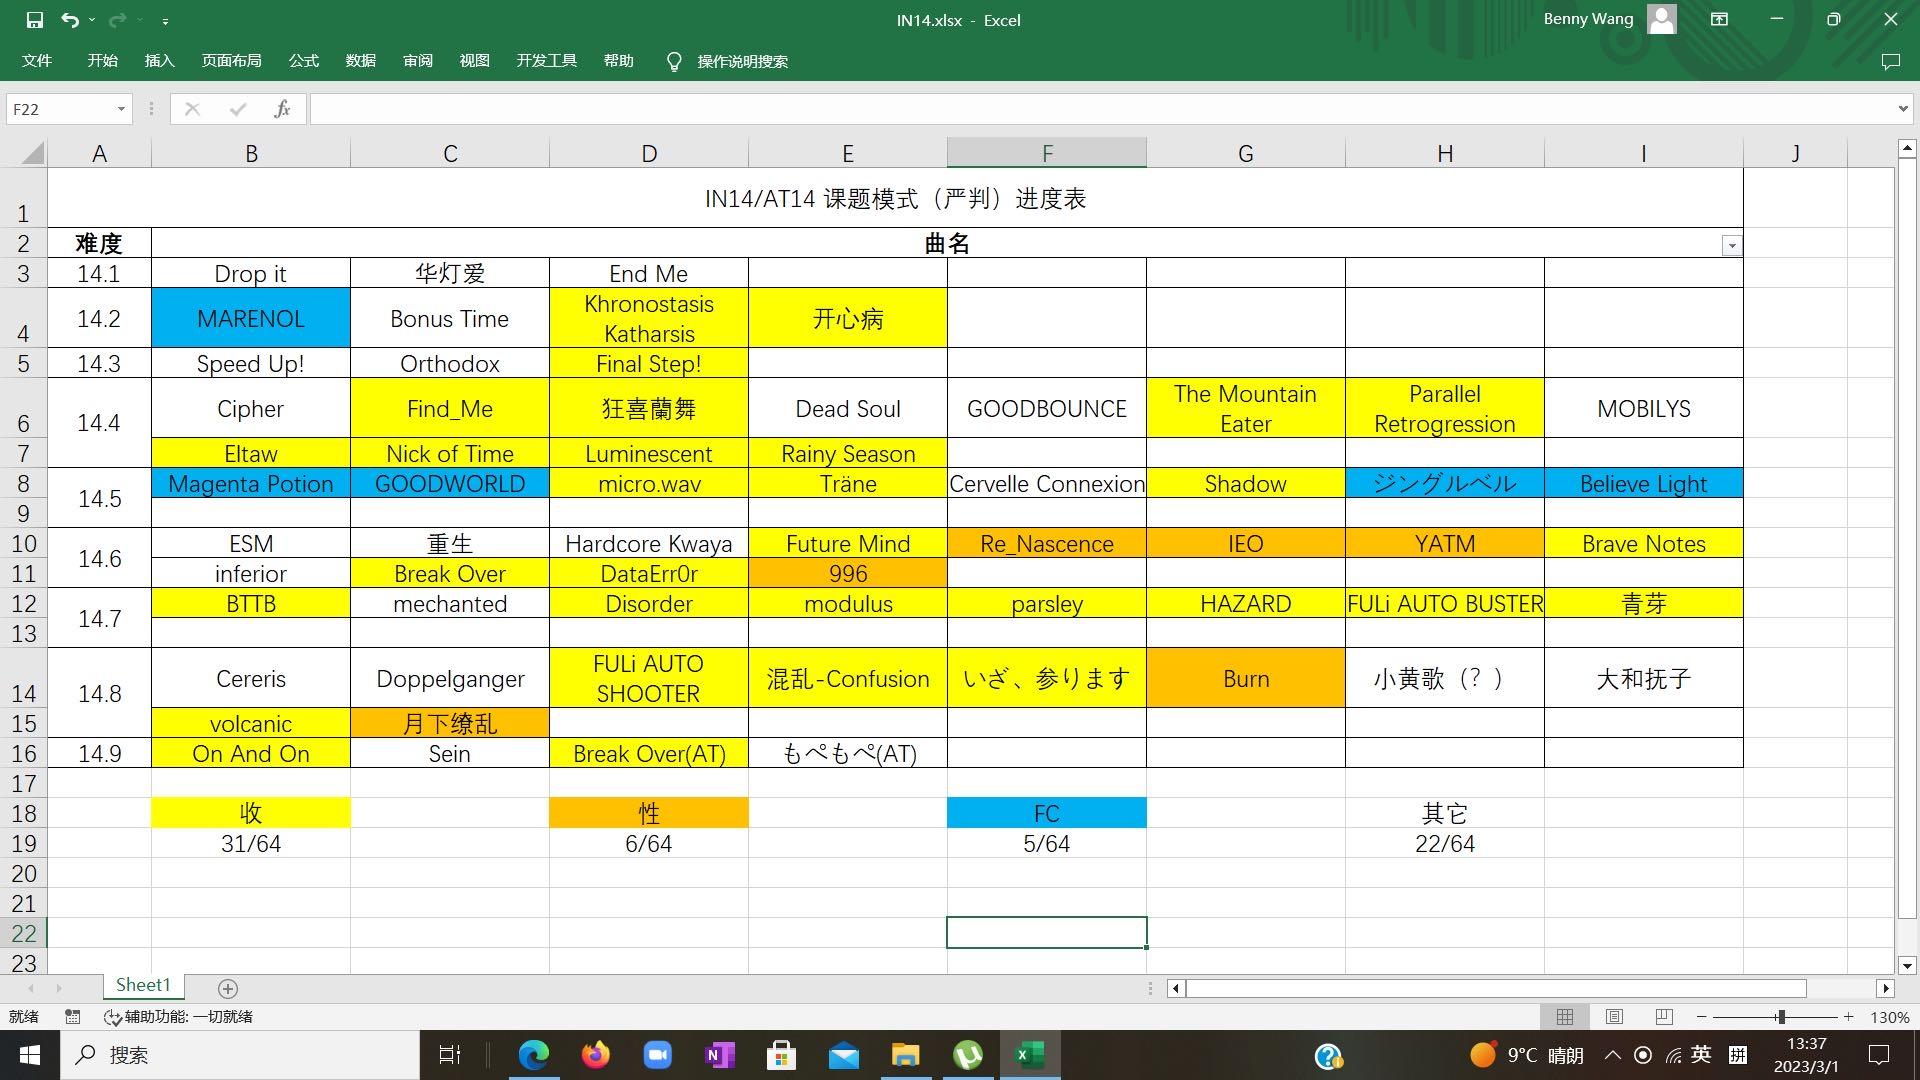Switch to the 页面布局 ribbon tab
This screenshot has width=1920, height=1080.
point(232,61)
